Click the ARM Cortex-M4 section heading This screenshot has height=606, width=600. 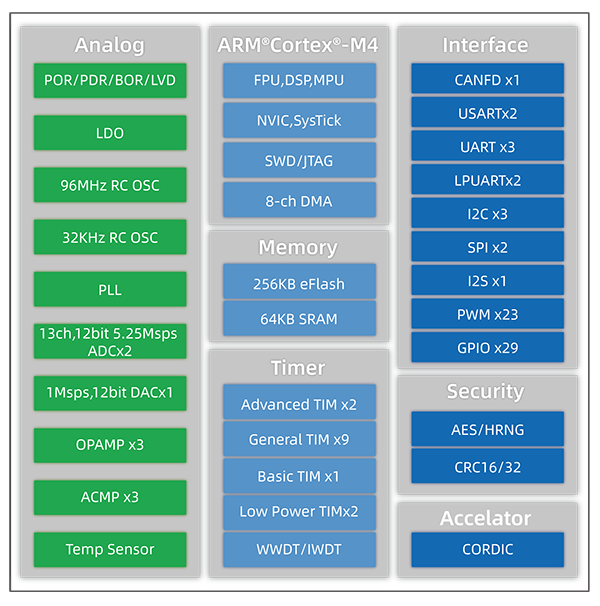[299, 45]
